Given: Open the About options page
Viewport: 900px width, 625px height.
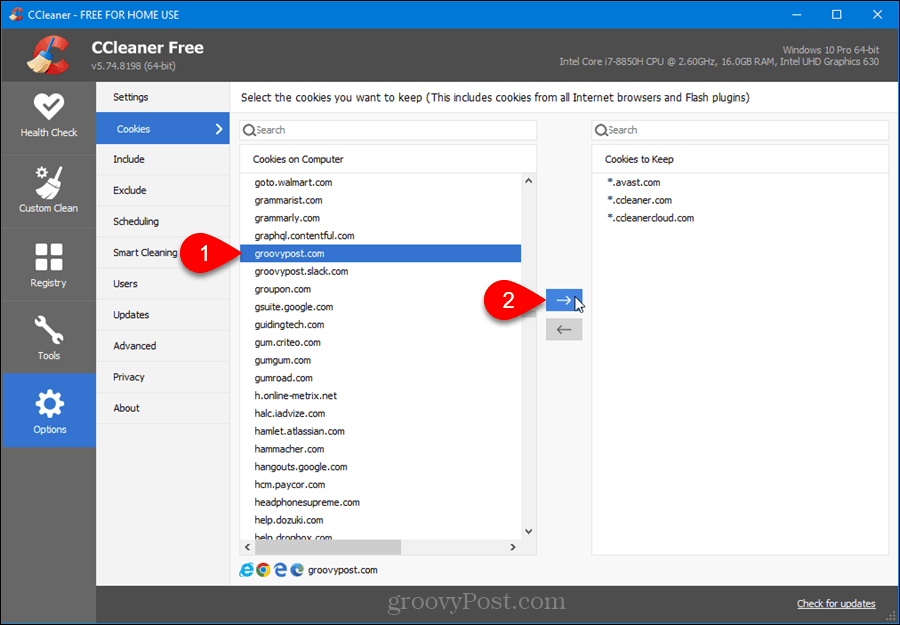Looking at the screenshot, I should [x=163, y=407].
